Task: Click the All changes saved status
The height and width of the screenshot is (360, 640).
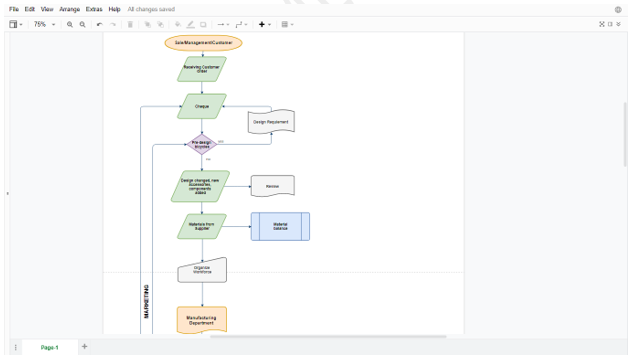Action: (x=151, y=9)
